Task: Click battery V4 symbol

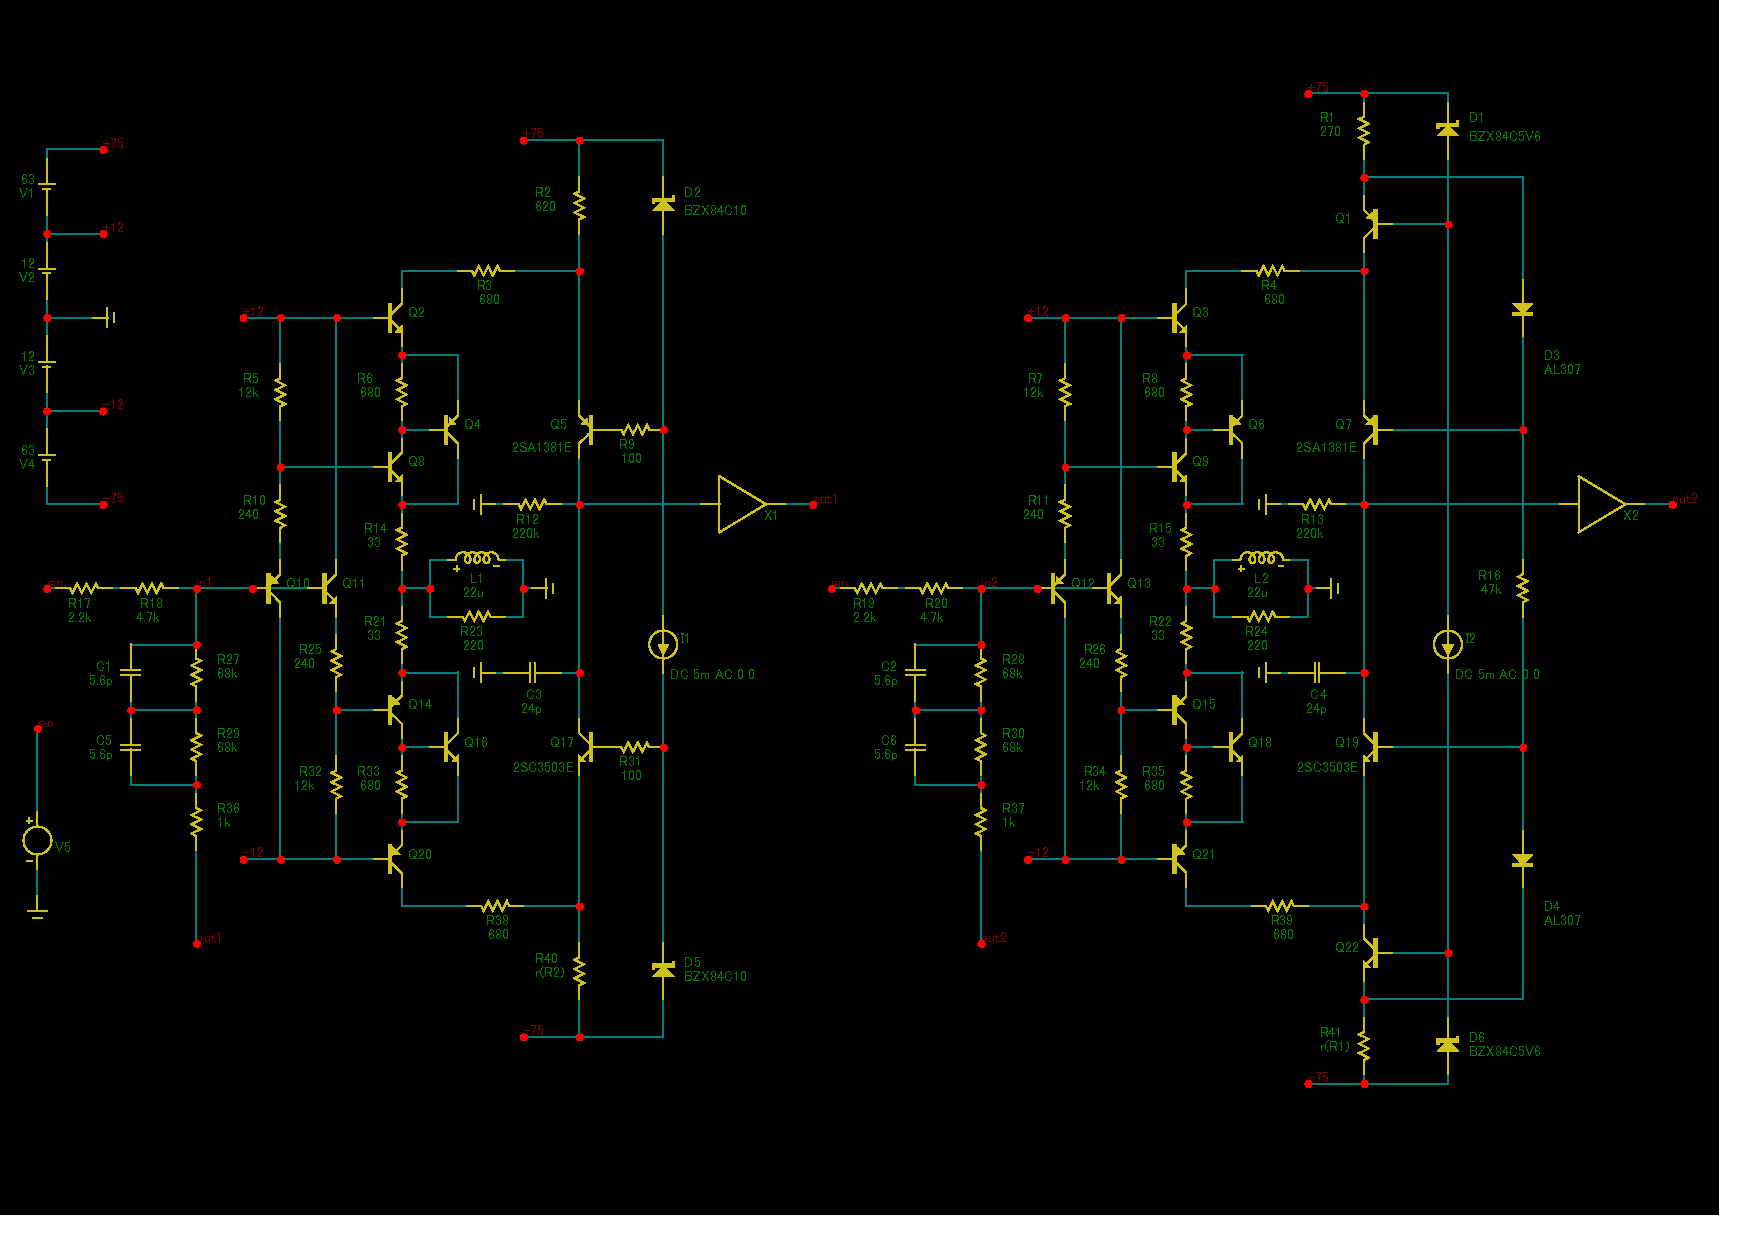Action: pos(47,458)
